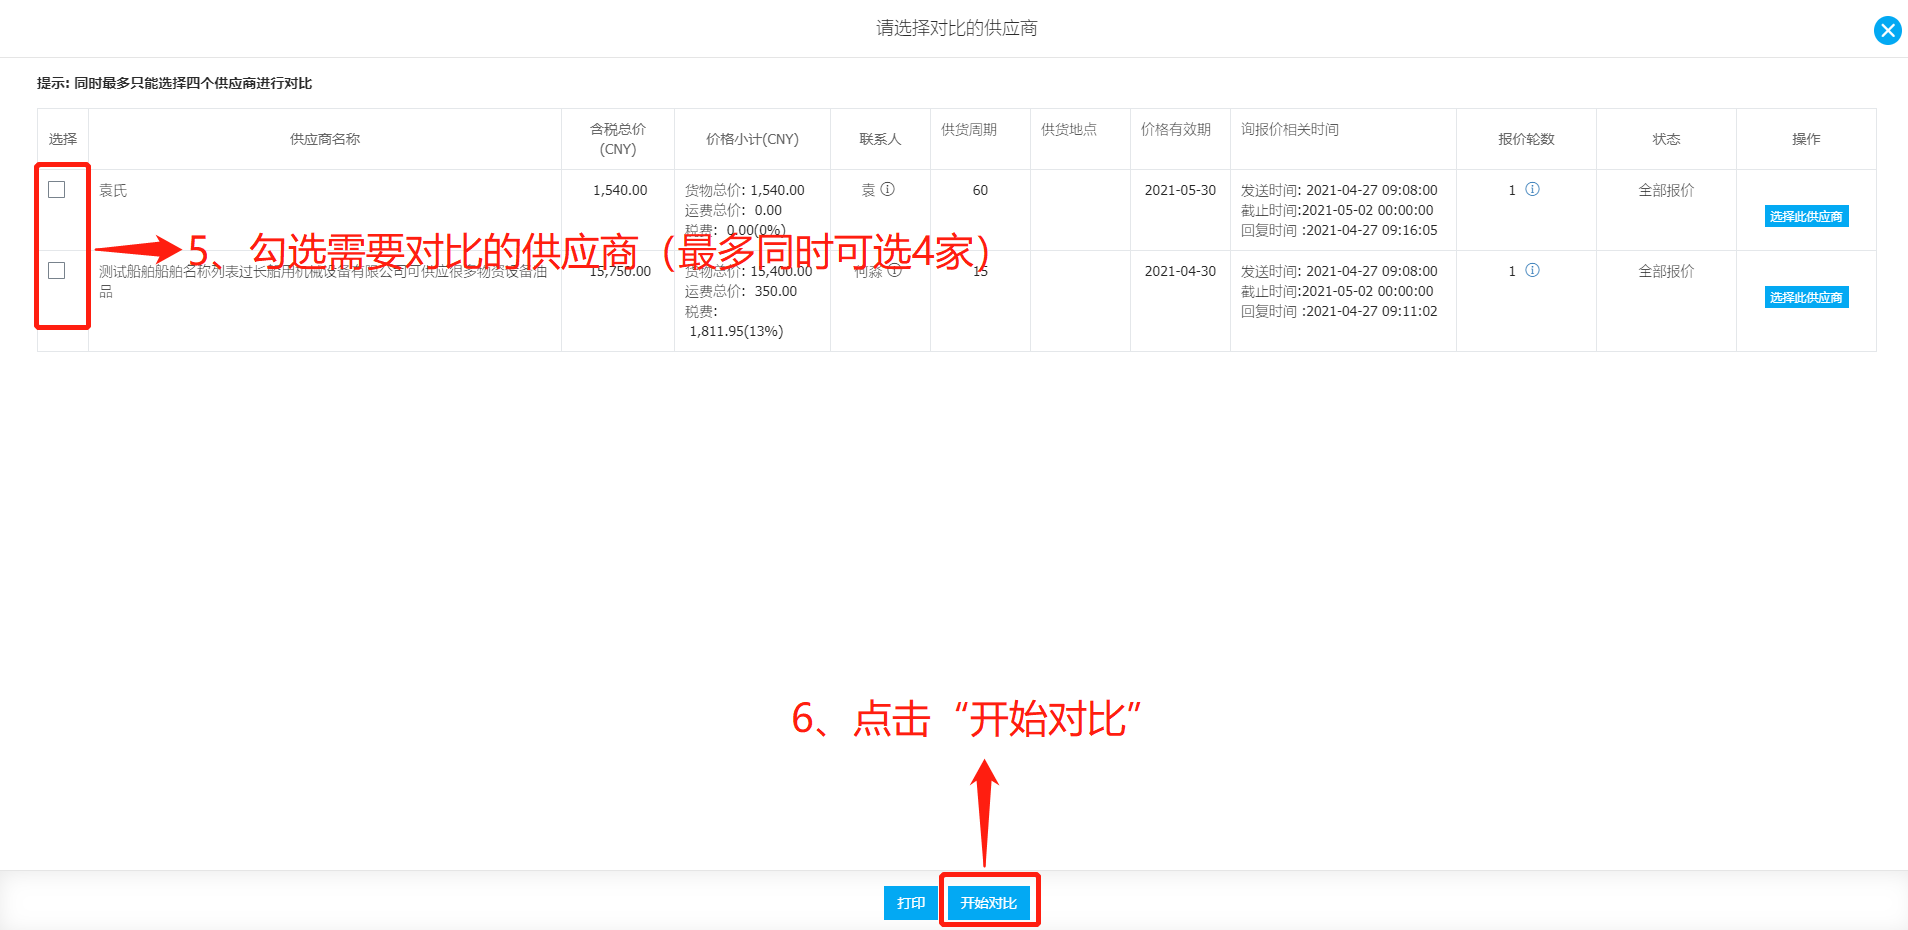
Task: Select 回复时间 2021-04-27 09:16:05 text
Action: (1339, 230)
